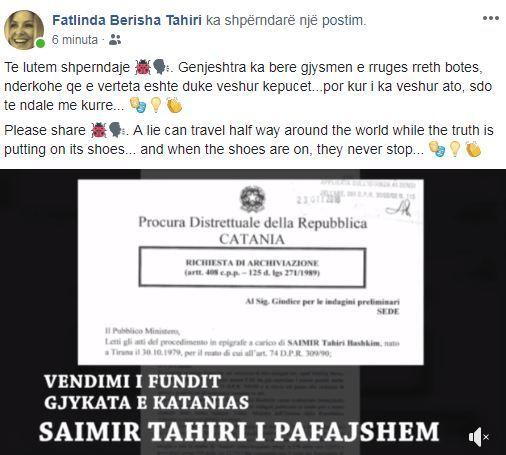This screenshot has height=455, width=506.
Task: Open the '6 minuta' timestamp link
Action: pos(75,40)
